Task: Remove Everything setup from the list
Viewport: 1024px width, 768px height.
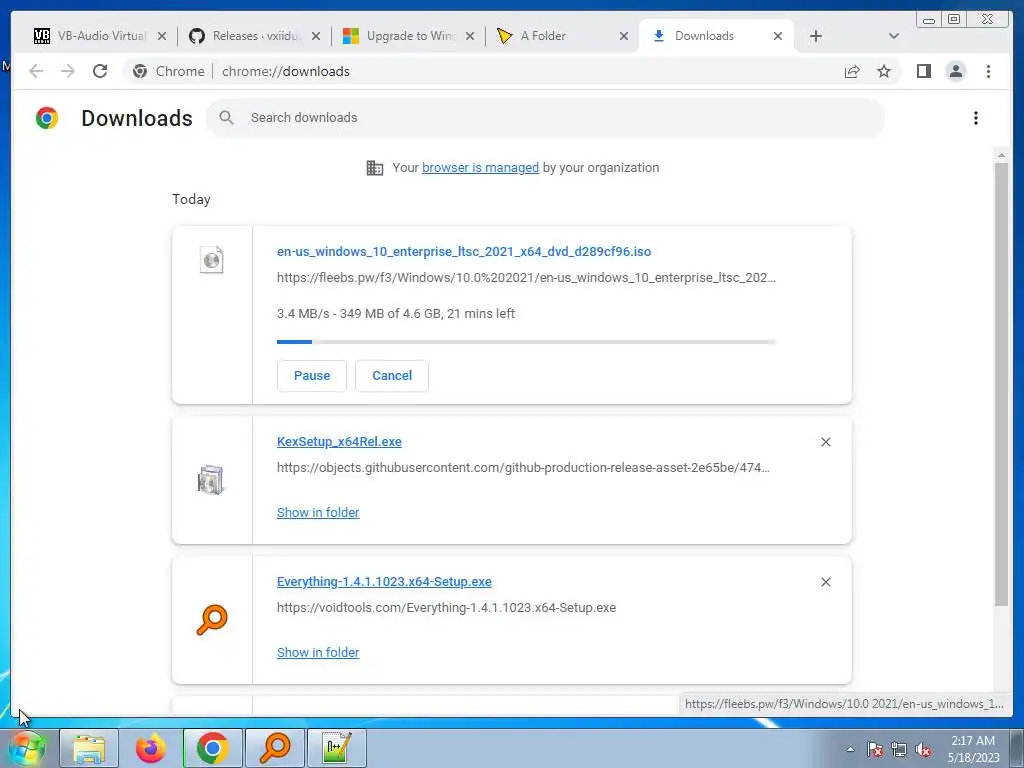Action: pyautogui.click(x=825, y=582)
